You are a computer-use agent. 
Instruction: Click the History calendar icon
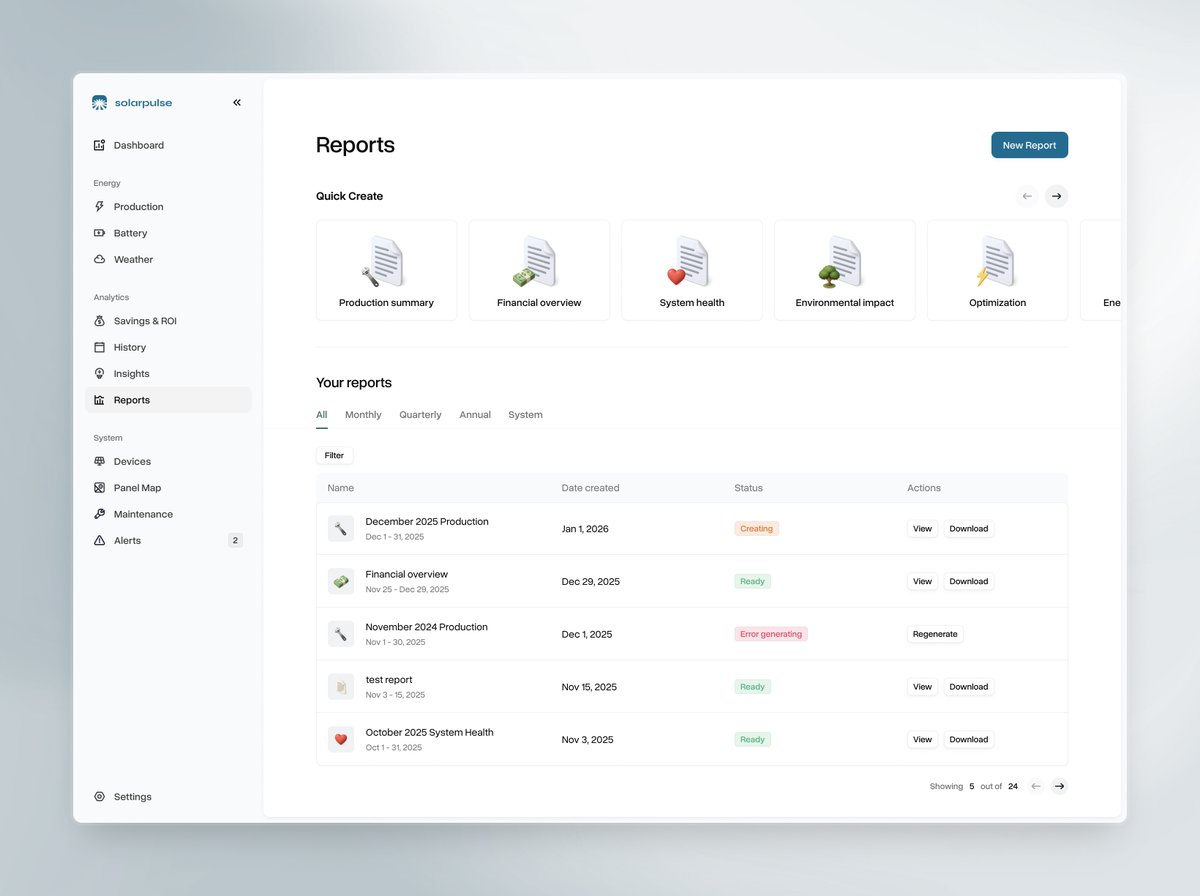(99, 347)
